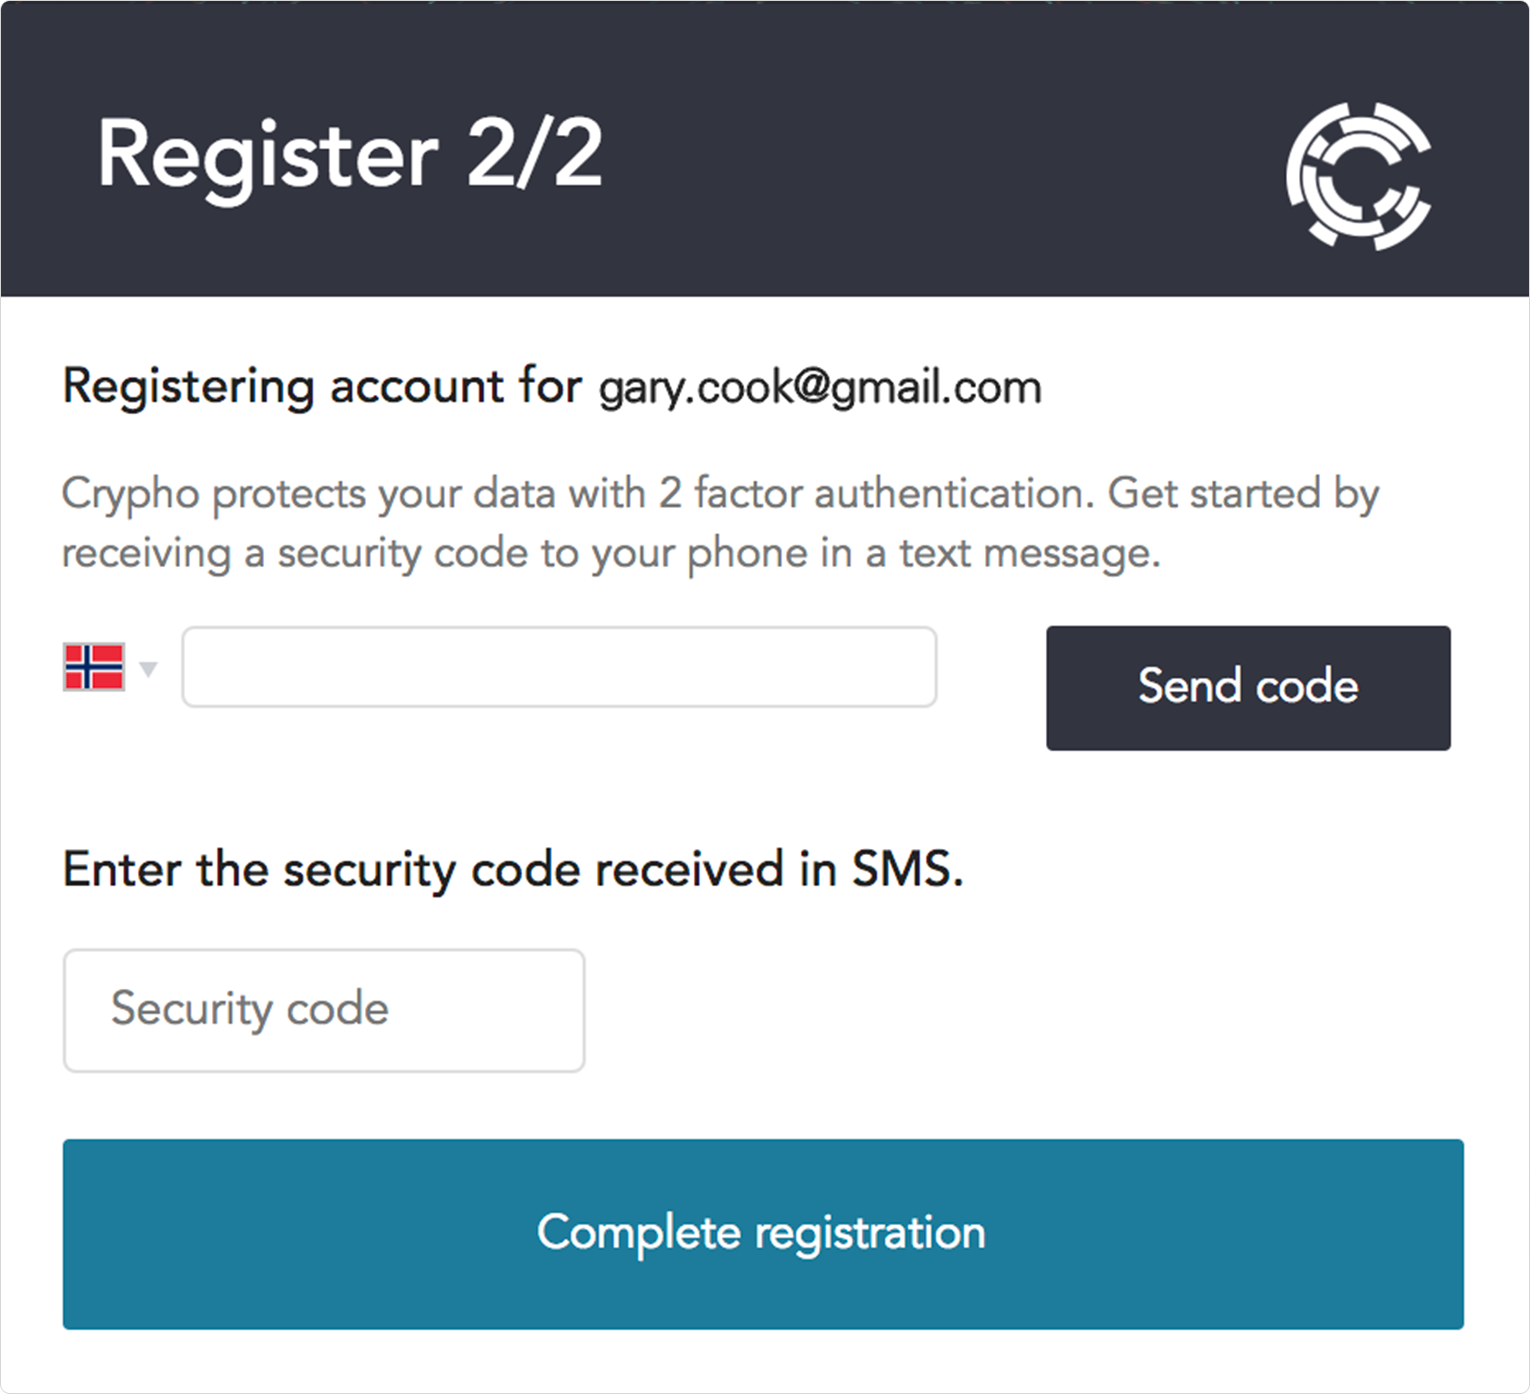The height and width of the screenshot is (1394, 1530).
Task: Submit with the Complete registration button
Action: pyautogui.click(x=763, y=1233)
